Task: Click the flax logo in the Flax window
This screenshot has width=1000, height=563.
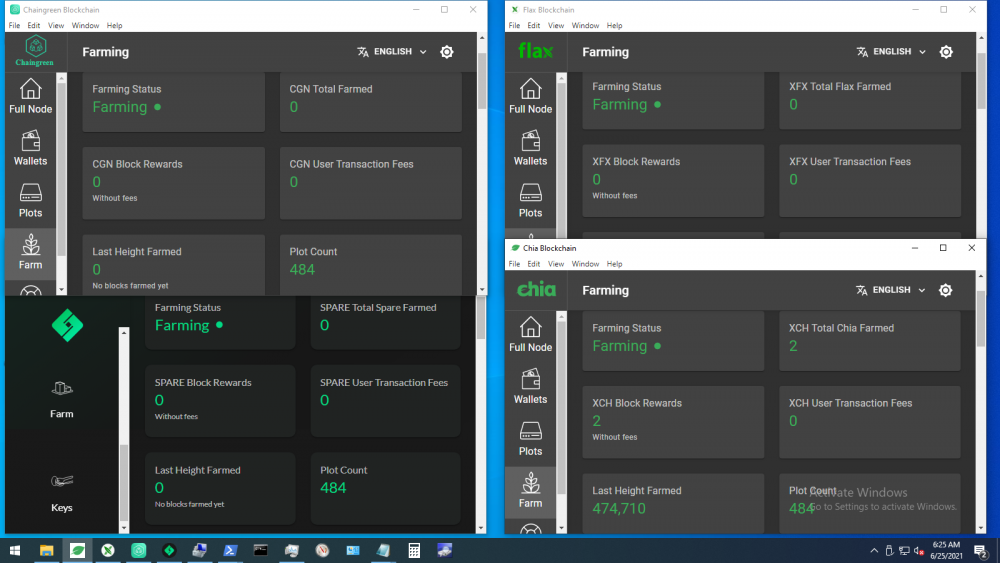Action: [535, 50]
